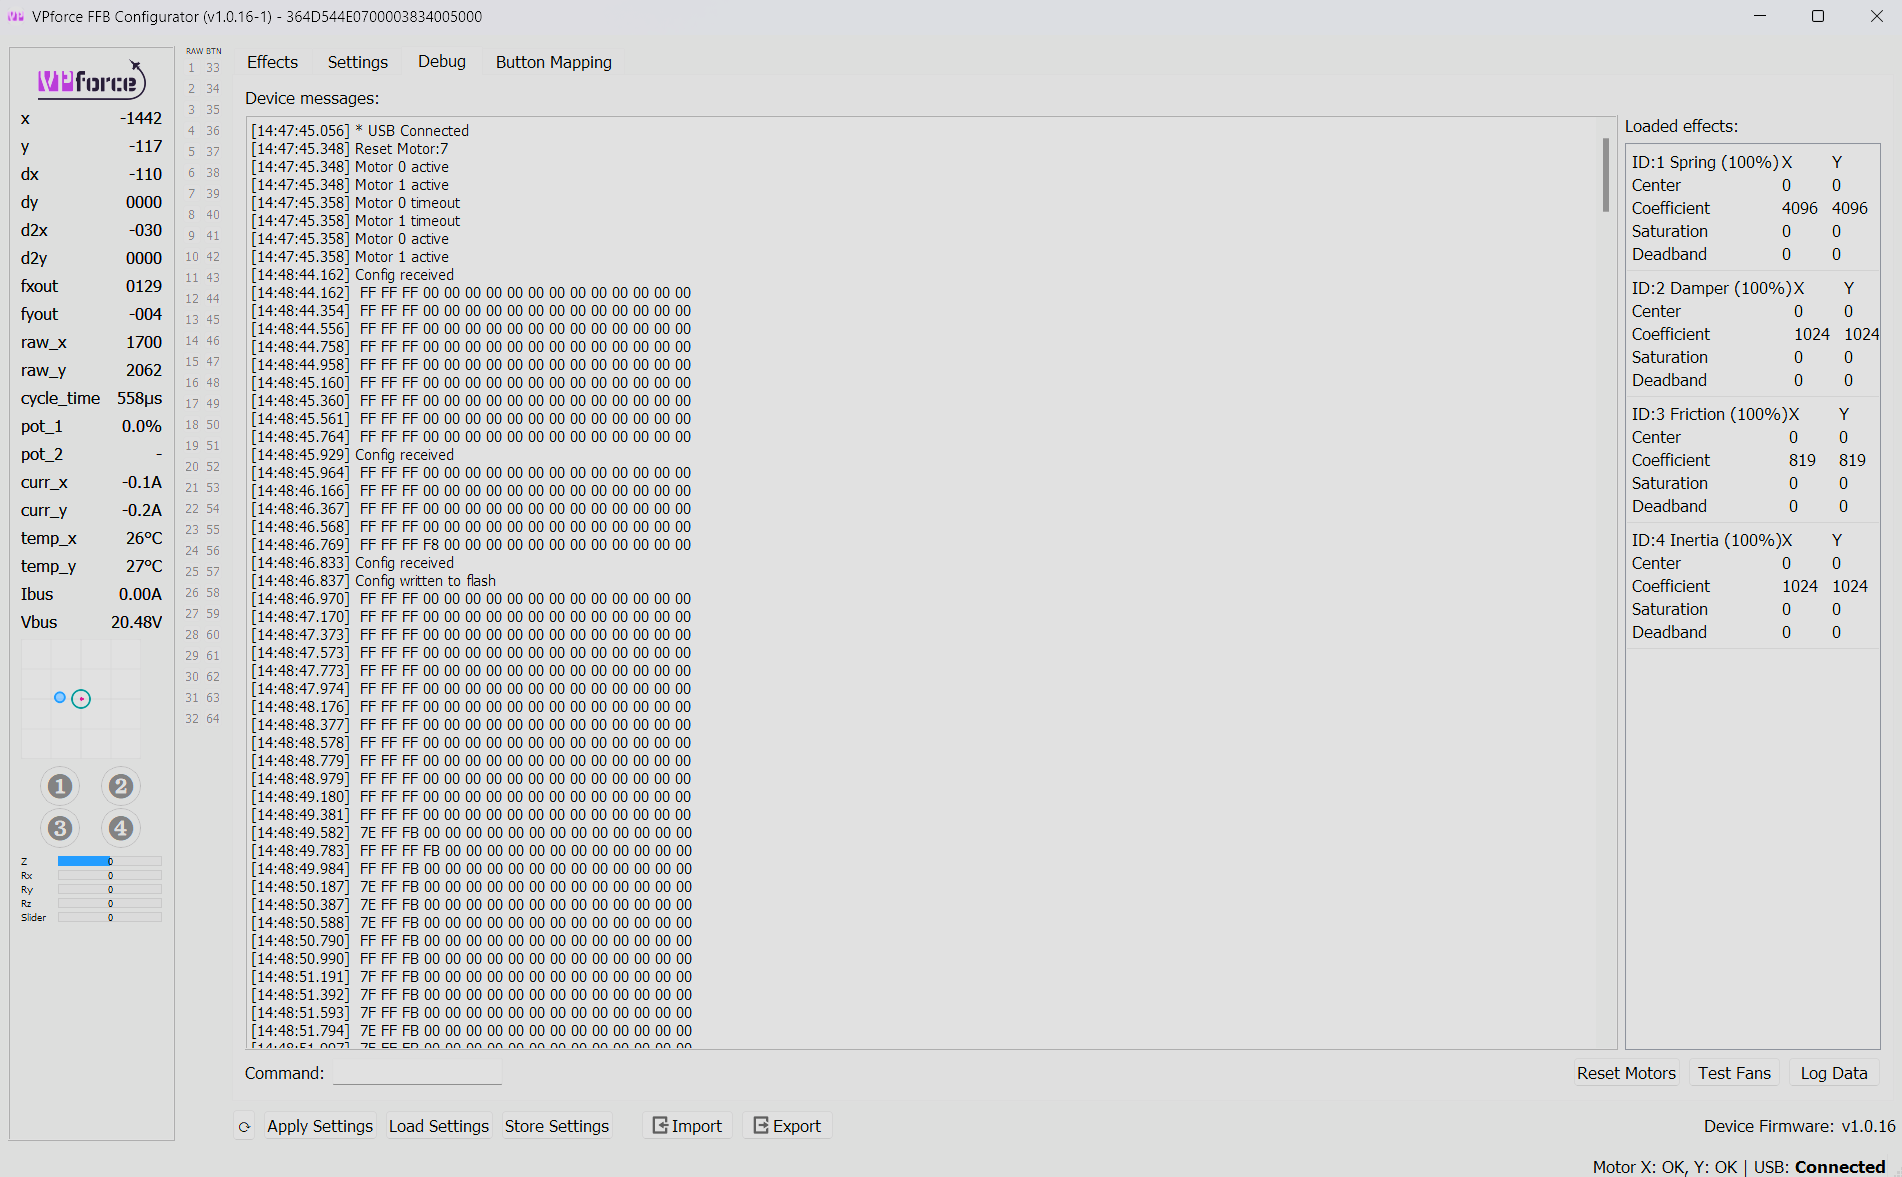Click the Reset Motors button
The width and height of the screenshot is (1902, 1177).
[1626, 1072]
